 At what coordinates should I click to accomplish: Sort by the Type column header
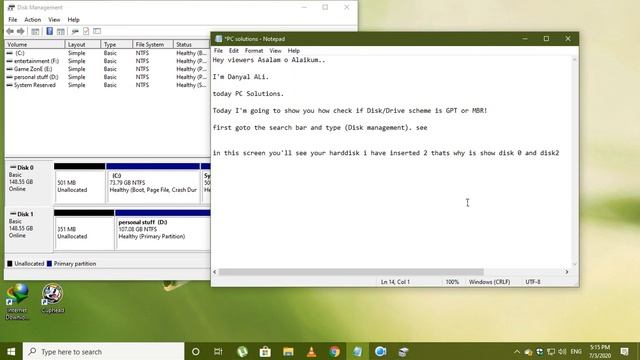[x=117, y=44]
